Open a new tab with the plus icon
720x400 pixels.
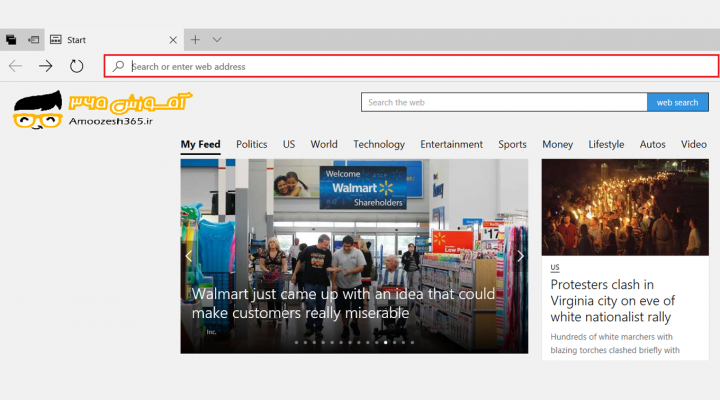pyautogui.click(x=195, y=40)
